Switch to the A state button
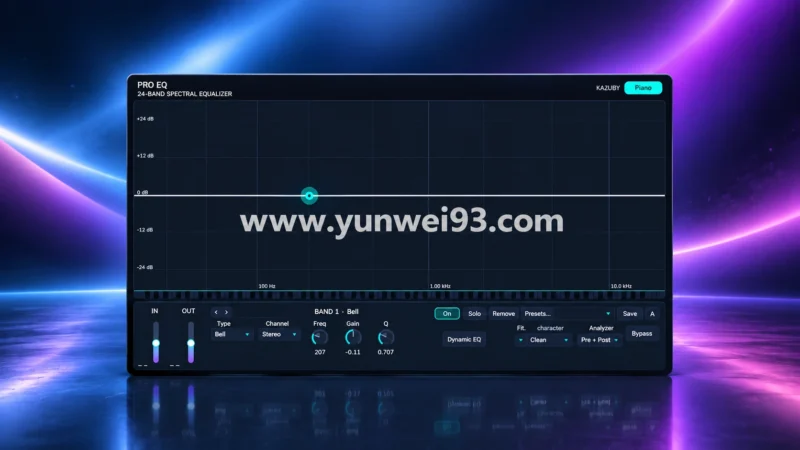 652,314
